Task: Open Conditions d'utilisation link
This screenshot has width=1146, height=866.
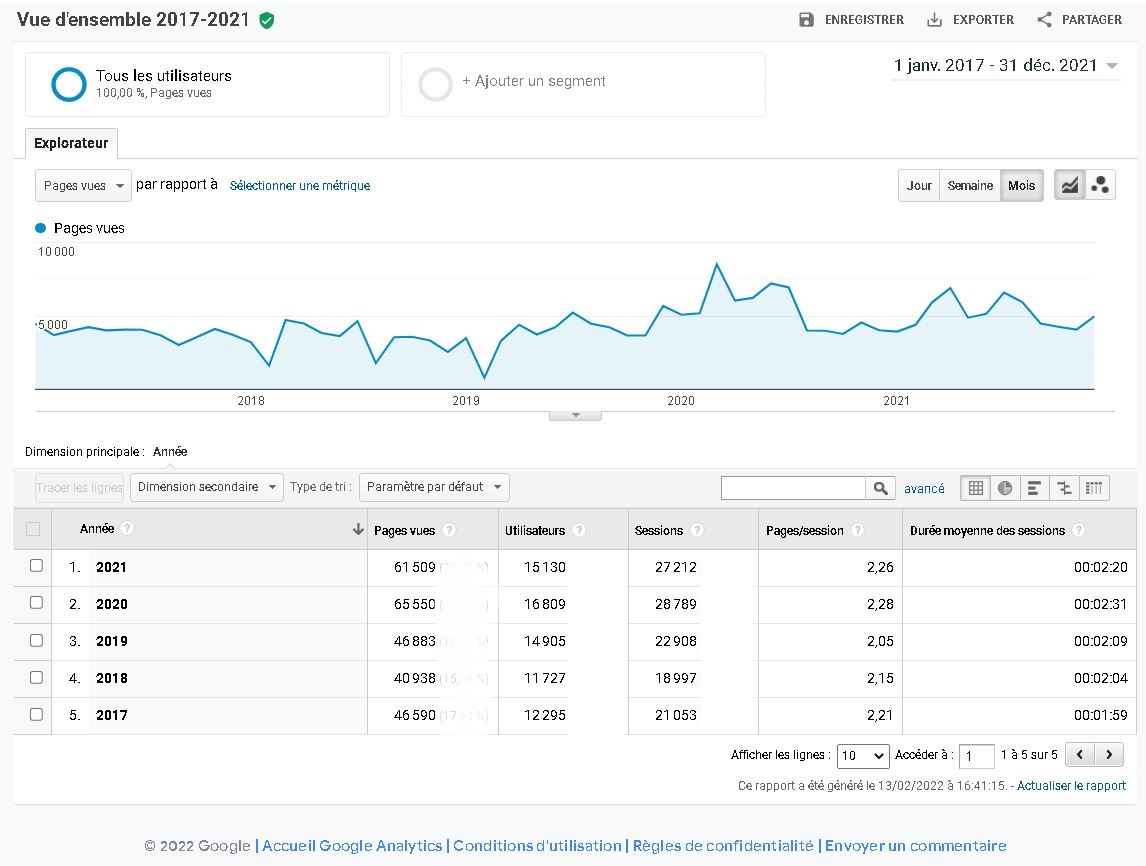Action: [x=537, y=846]
